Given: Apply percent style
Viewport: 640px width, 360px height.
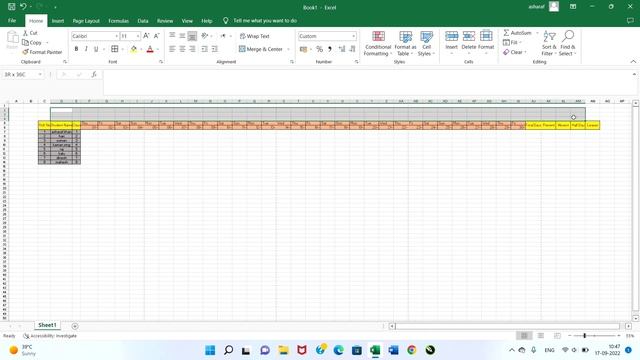Looking at the screenshot, I should pyautogui.click(x=320, y=49).
